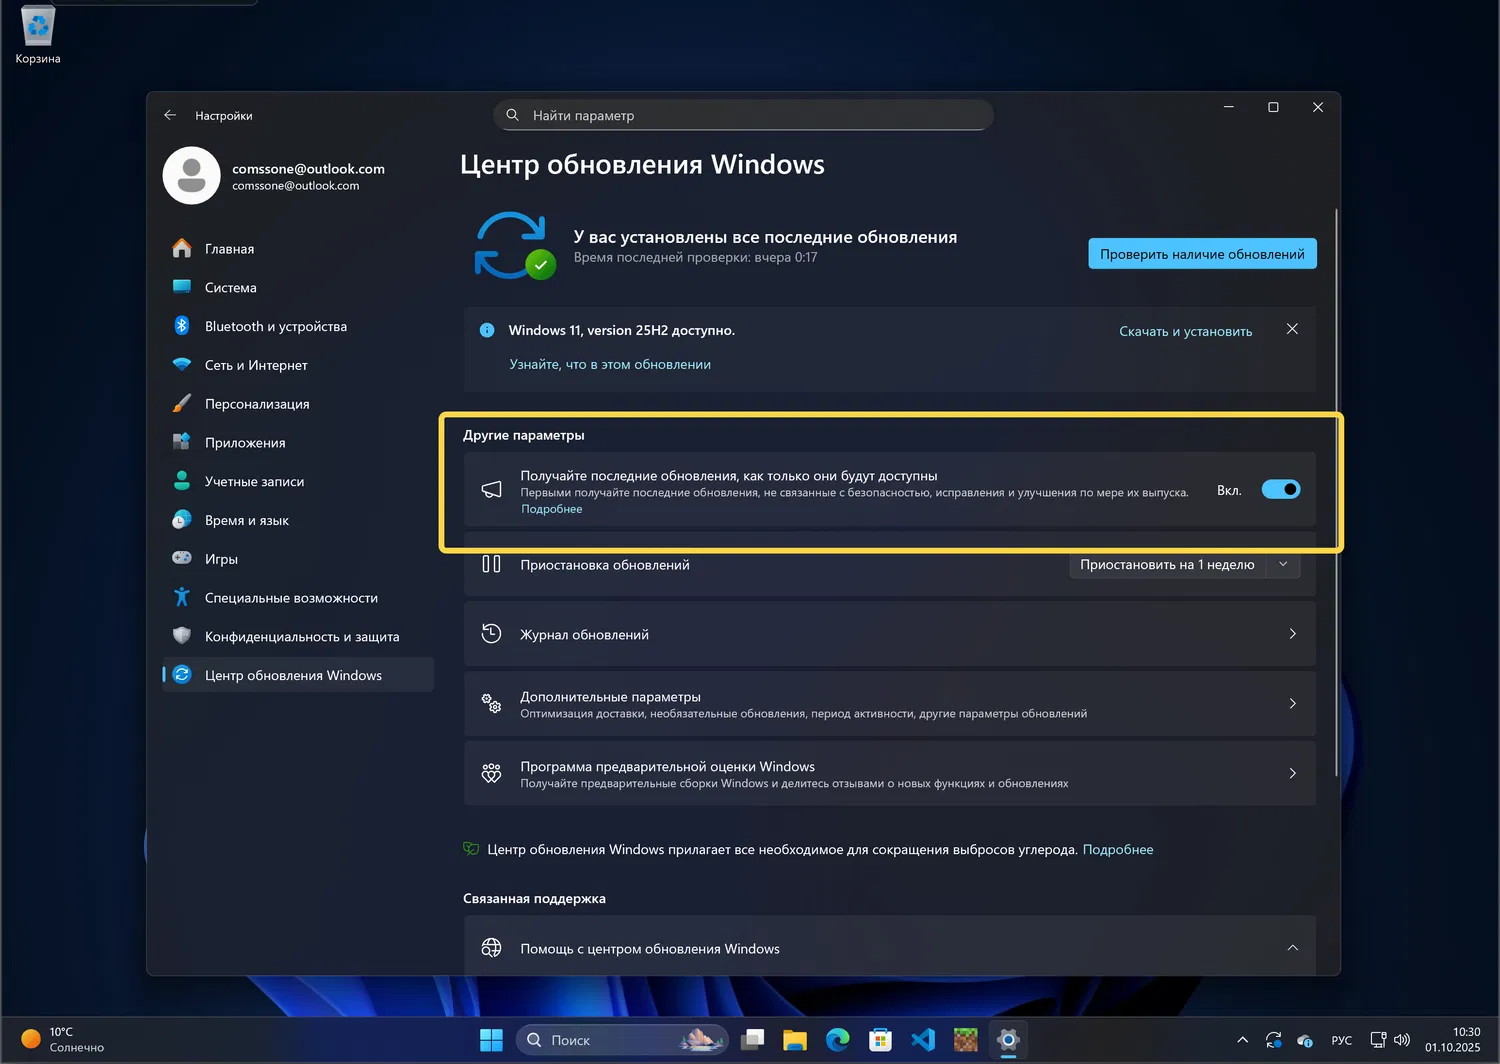Viewport: 1500px width, 1064px height.
Task: Open the weather widget showing 10°C
Action: click(x=62, y=1040)
